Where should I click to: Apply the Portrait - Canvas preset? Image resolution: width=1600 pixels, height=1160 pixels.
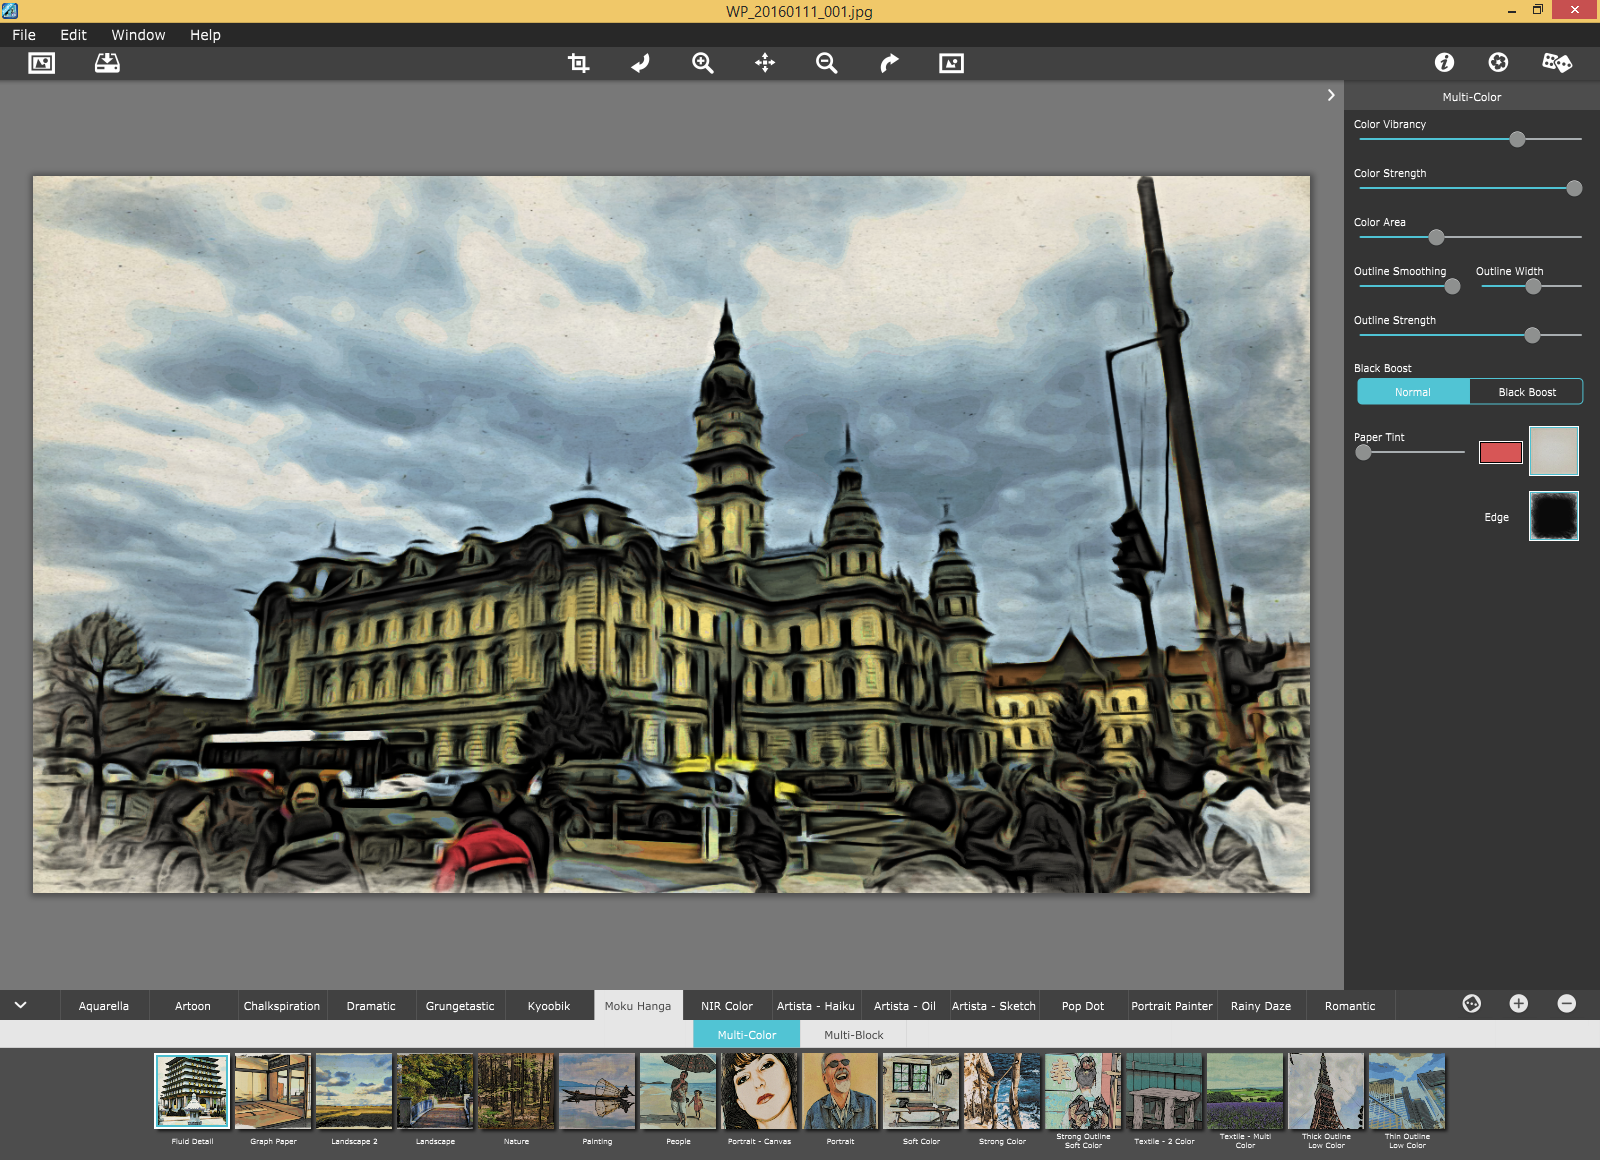(759, 1091)
